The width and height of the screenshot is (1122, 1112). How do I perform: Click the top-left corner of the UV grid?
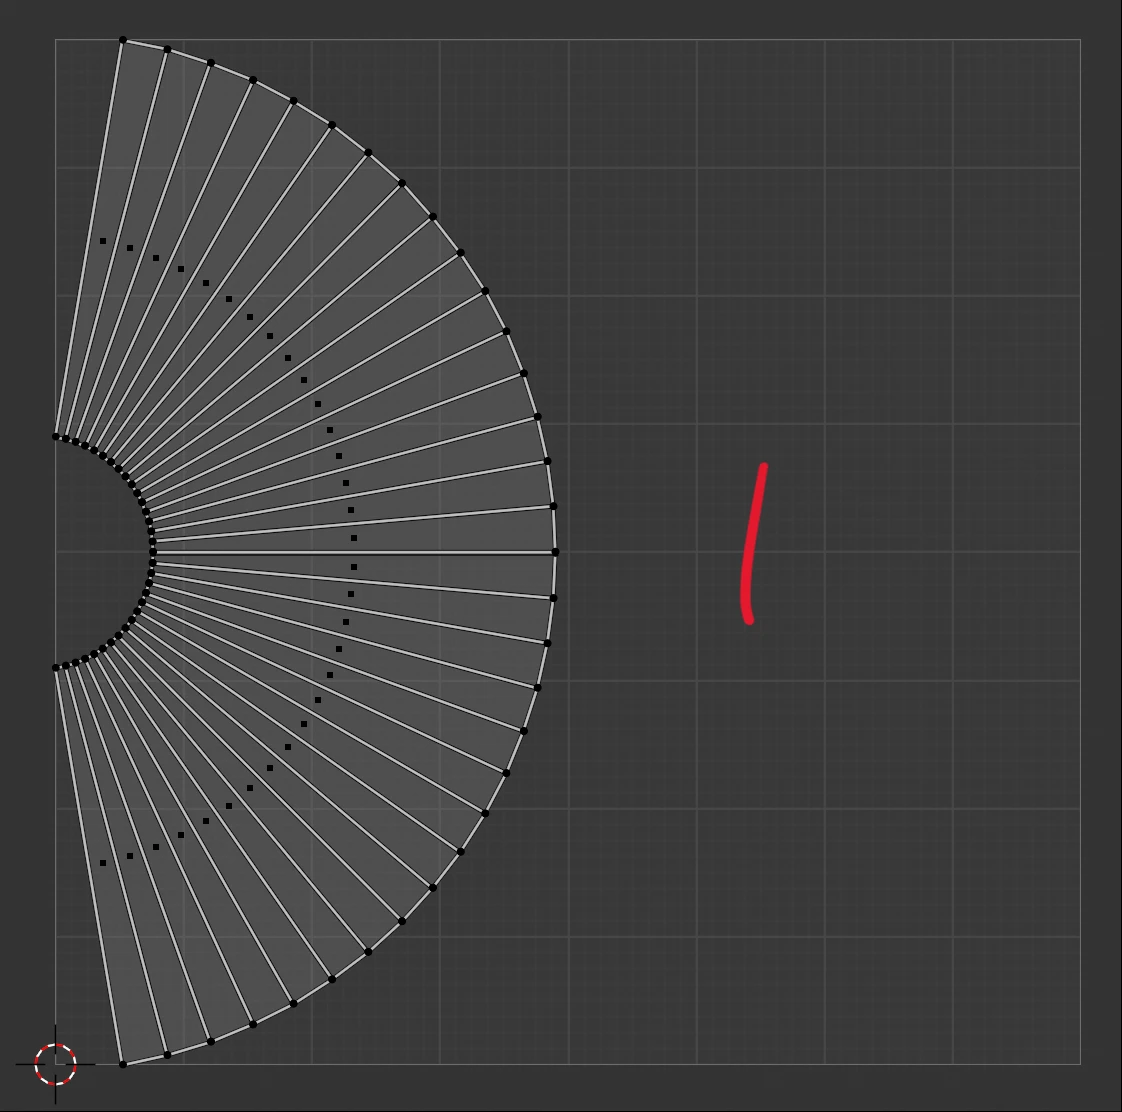[x=55, y=40]
